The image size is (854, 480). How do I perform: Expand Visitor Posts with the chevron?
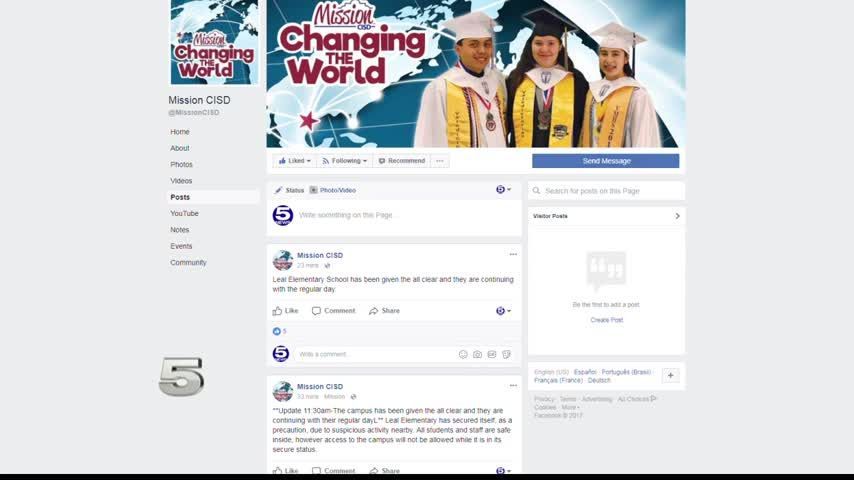[x=677, y=216]
